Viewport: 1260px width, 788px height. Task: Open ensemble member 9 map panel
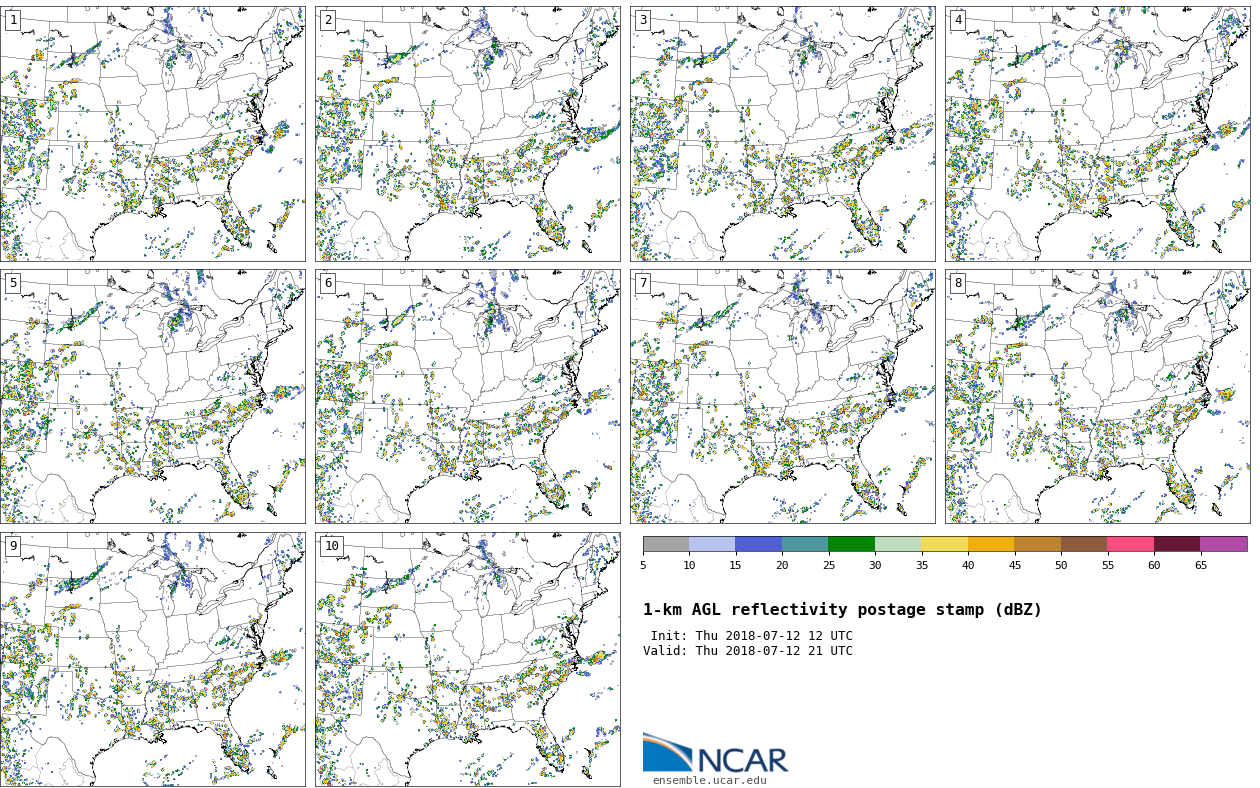(x=152, y=659)
